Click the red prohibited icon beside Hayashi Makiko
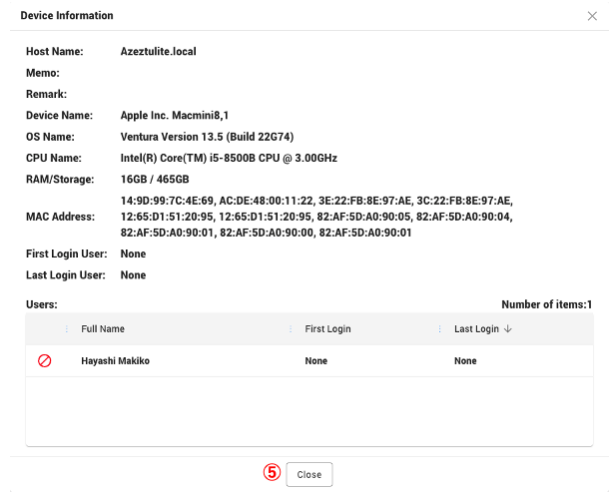The width and height of the screenshot is (609, 497). (45, 361)
